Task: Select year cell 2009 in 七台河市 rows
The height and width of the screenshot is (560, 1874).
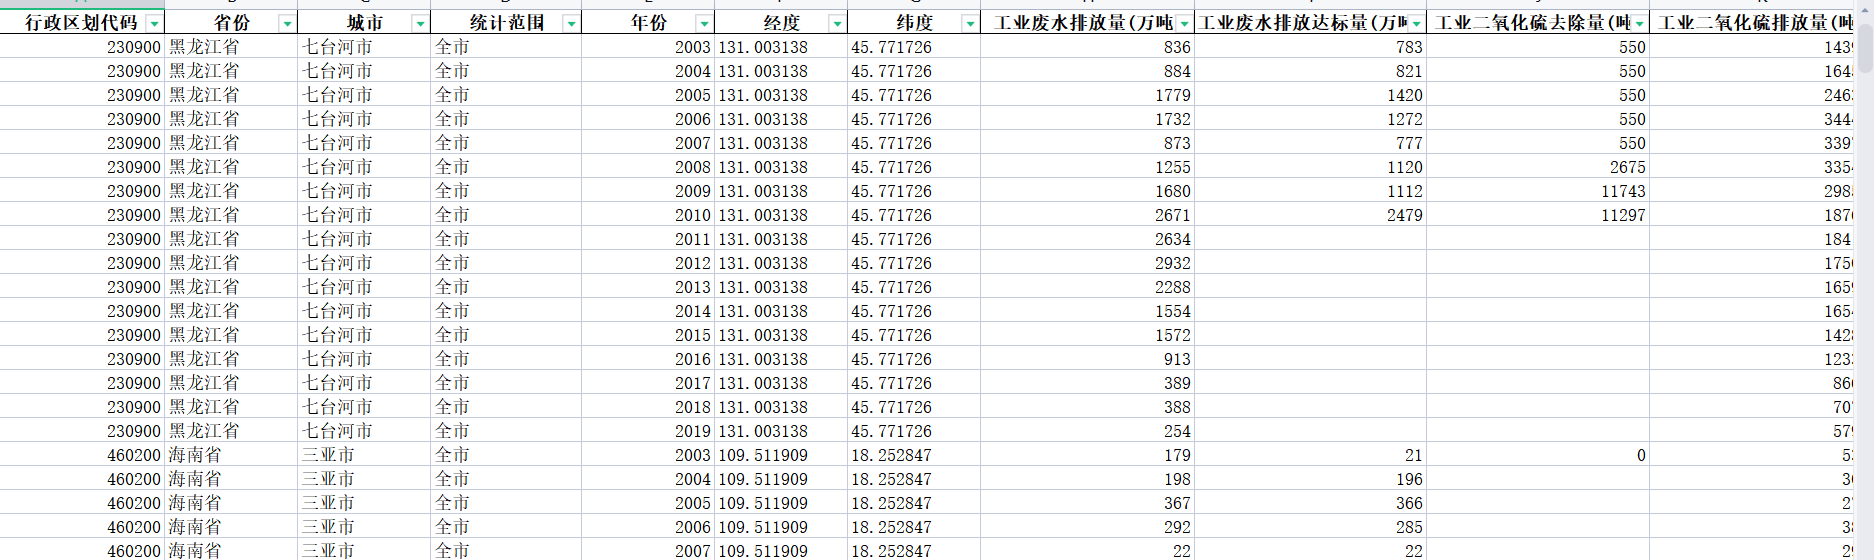Action: click(648, 191)
